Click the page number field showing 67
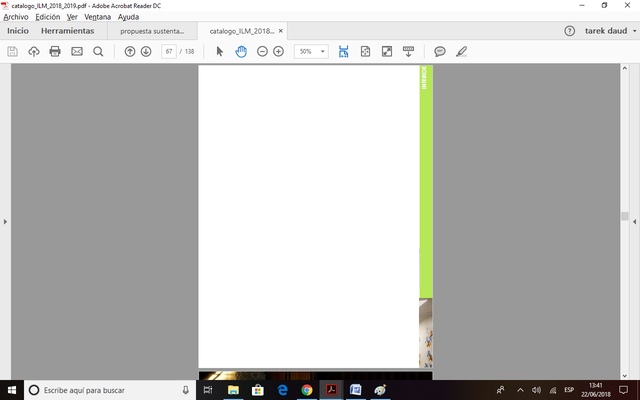The width and height of the screenshot is (640, 400). point(169,51)
